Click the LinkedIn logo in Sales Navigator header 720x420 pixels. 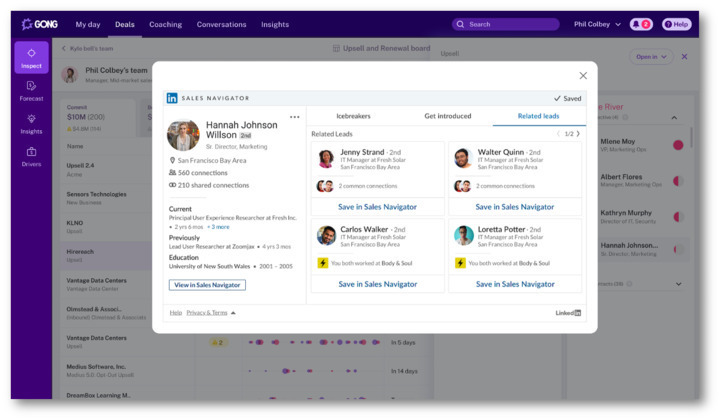(172, 98)
